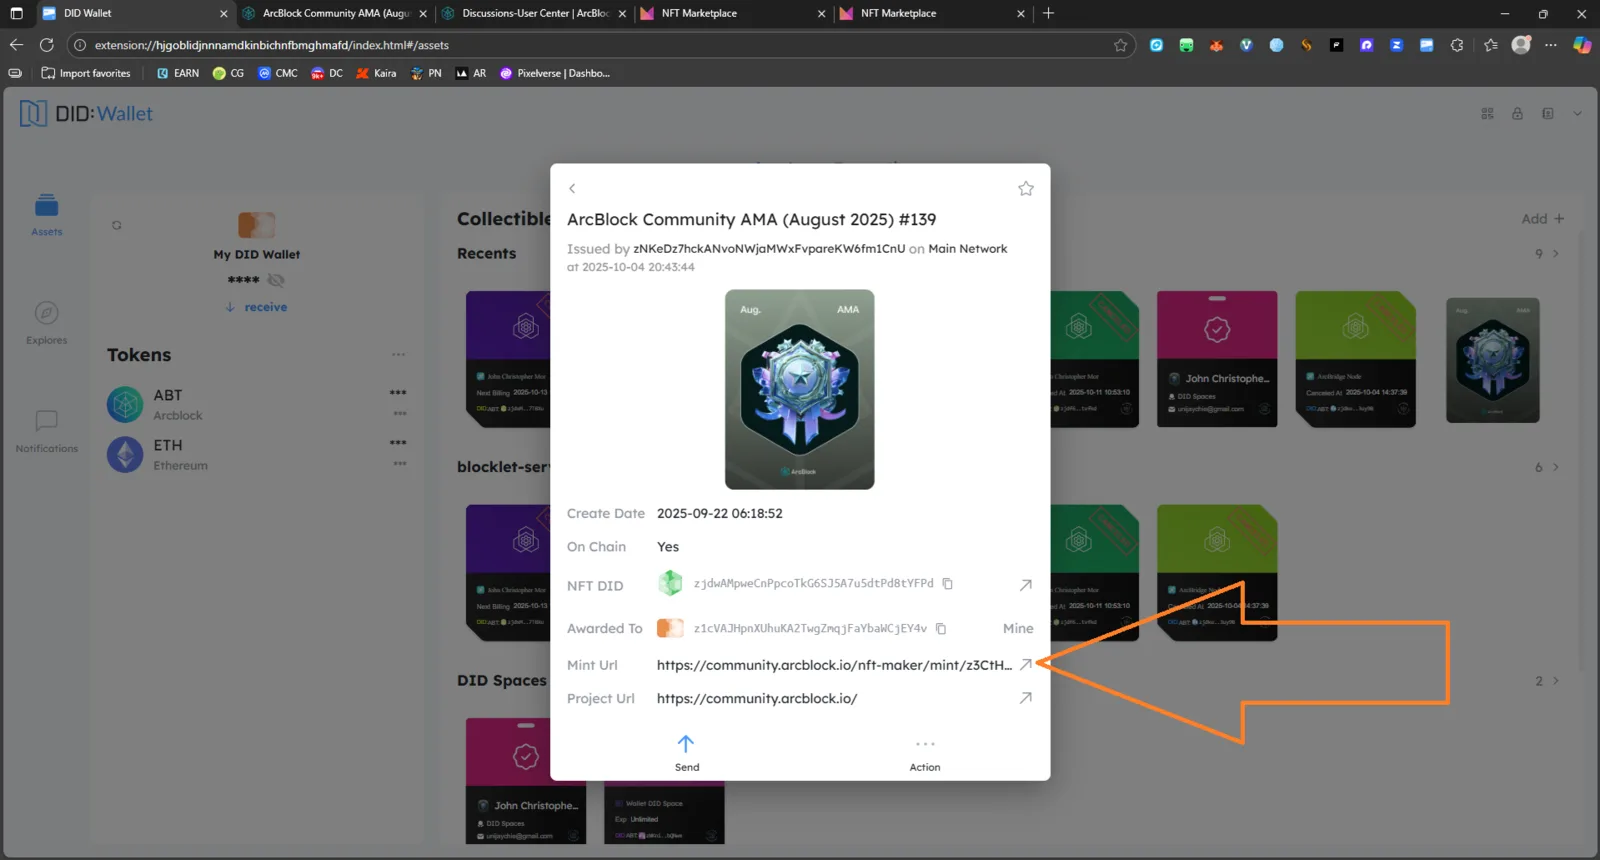Click the ArcBlock AMA badge image
1600x860 pixels.
[800, 390]
